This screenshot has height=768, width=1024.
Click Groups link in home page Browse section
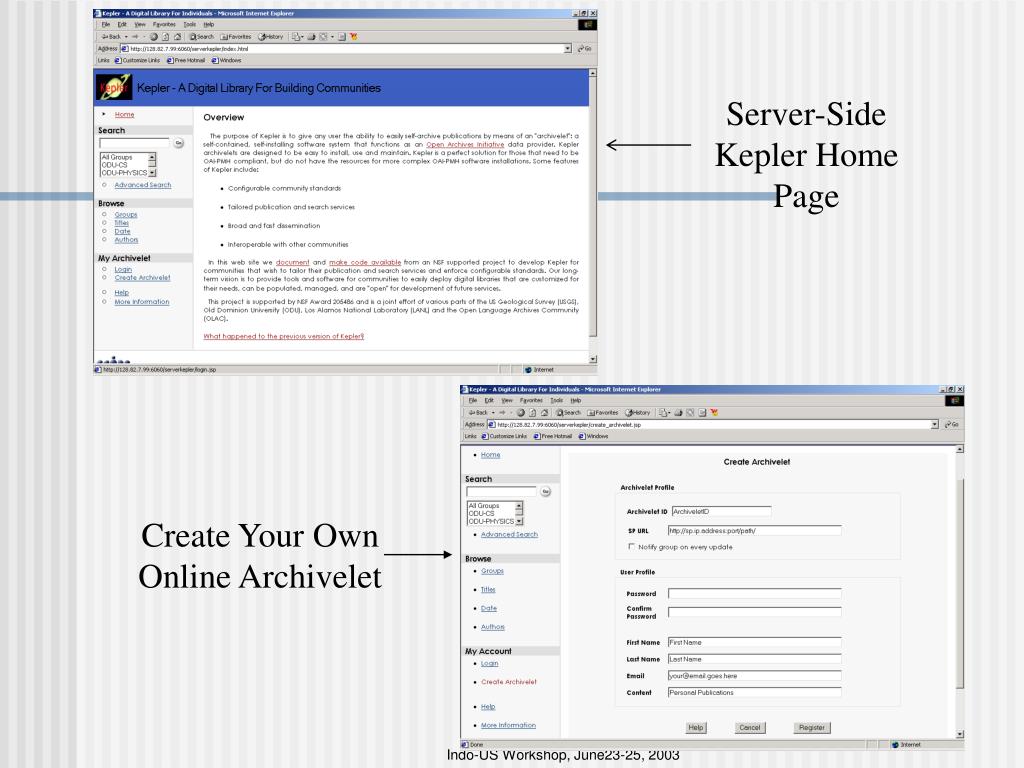[x=125, y=214]
